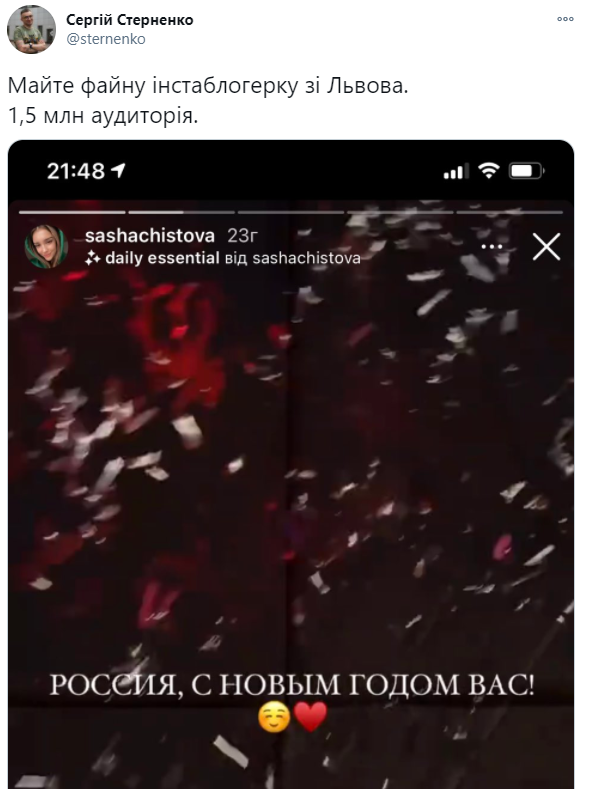The image size is (590, 789).
Task: Open the story three-dot options
Action: pyautogui.click(x=491, y=247)
